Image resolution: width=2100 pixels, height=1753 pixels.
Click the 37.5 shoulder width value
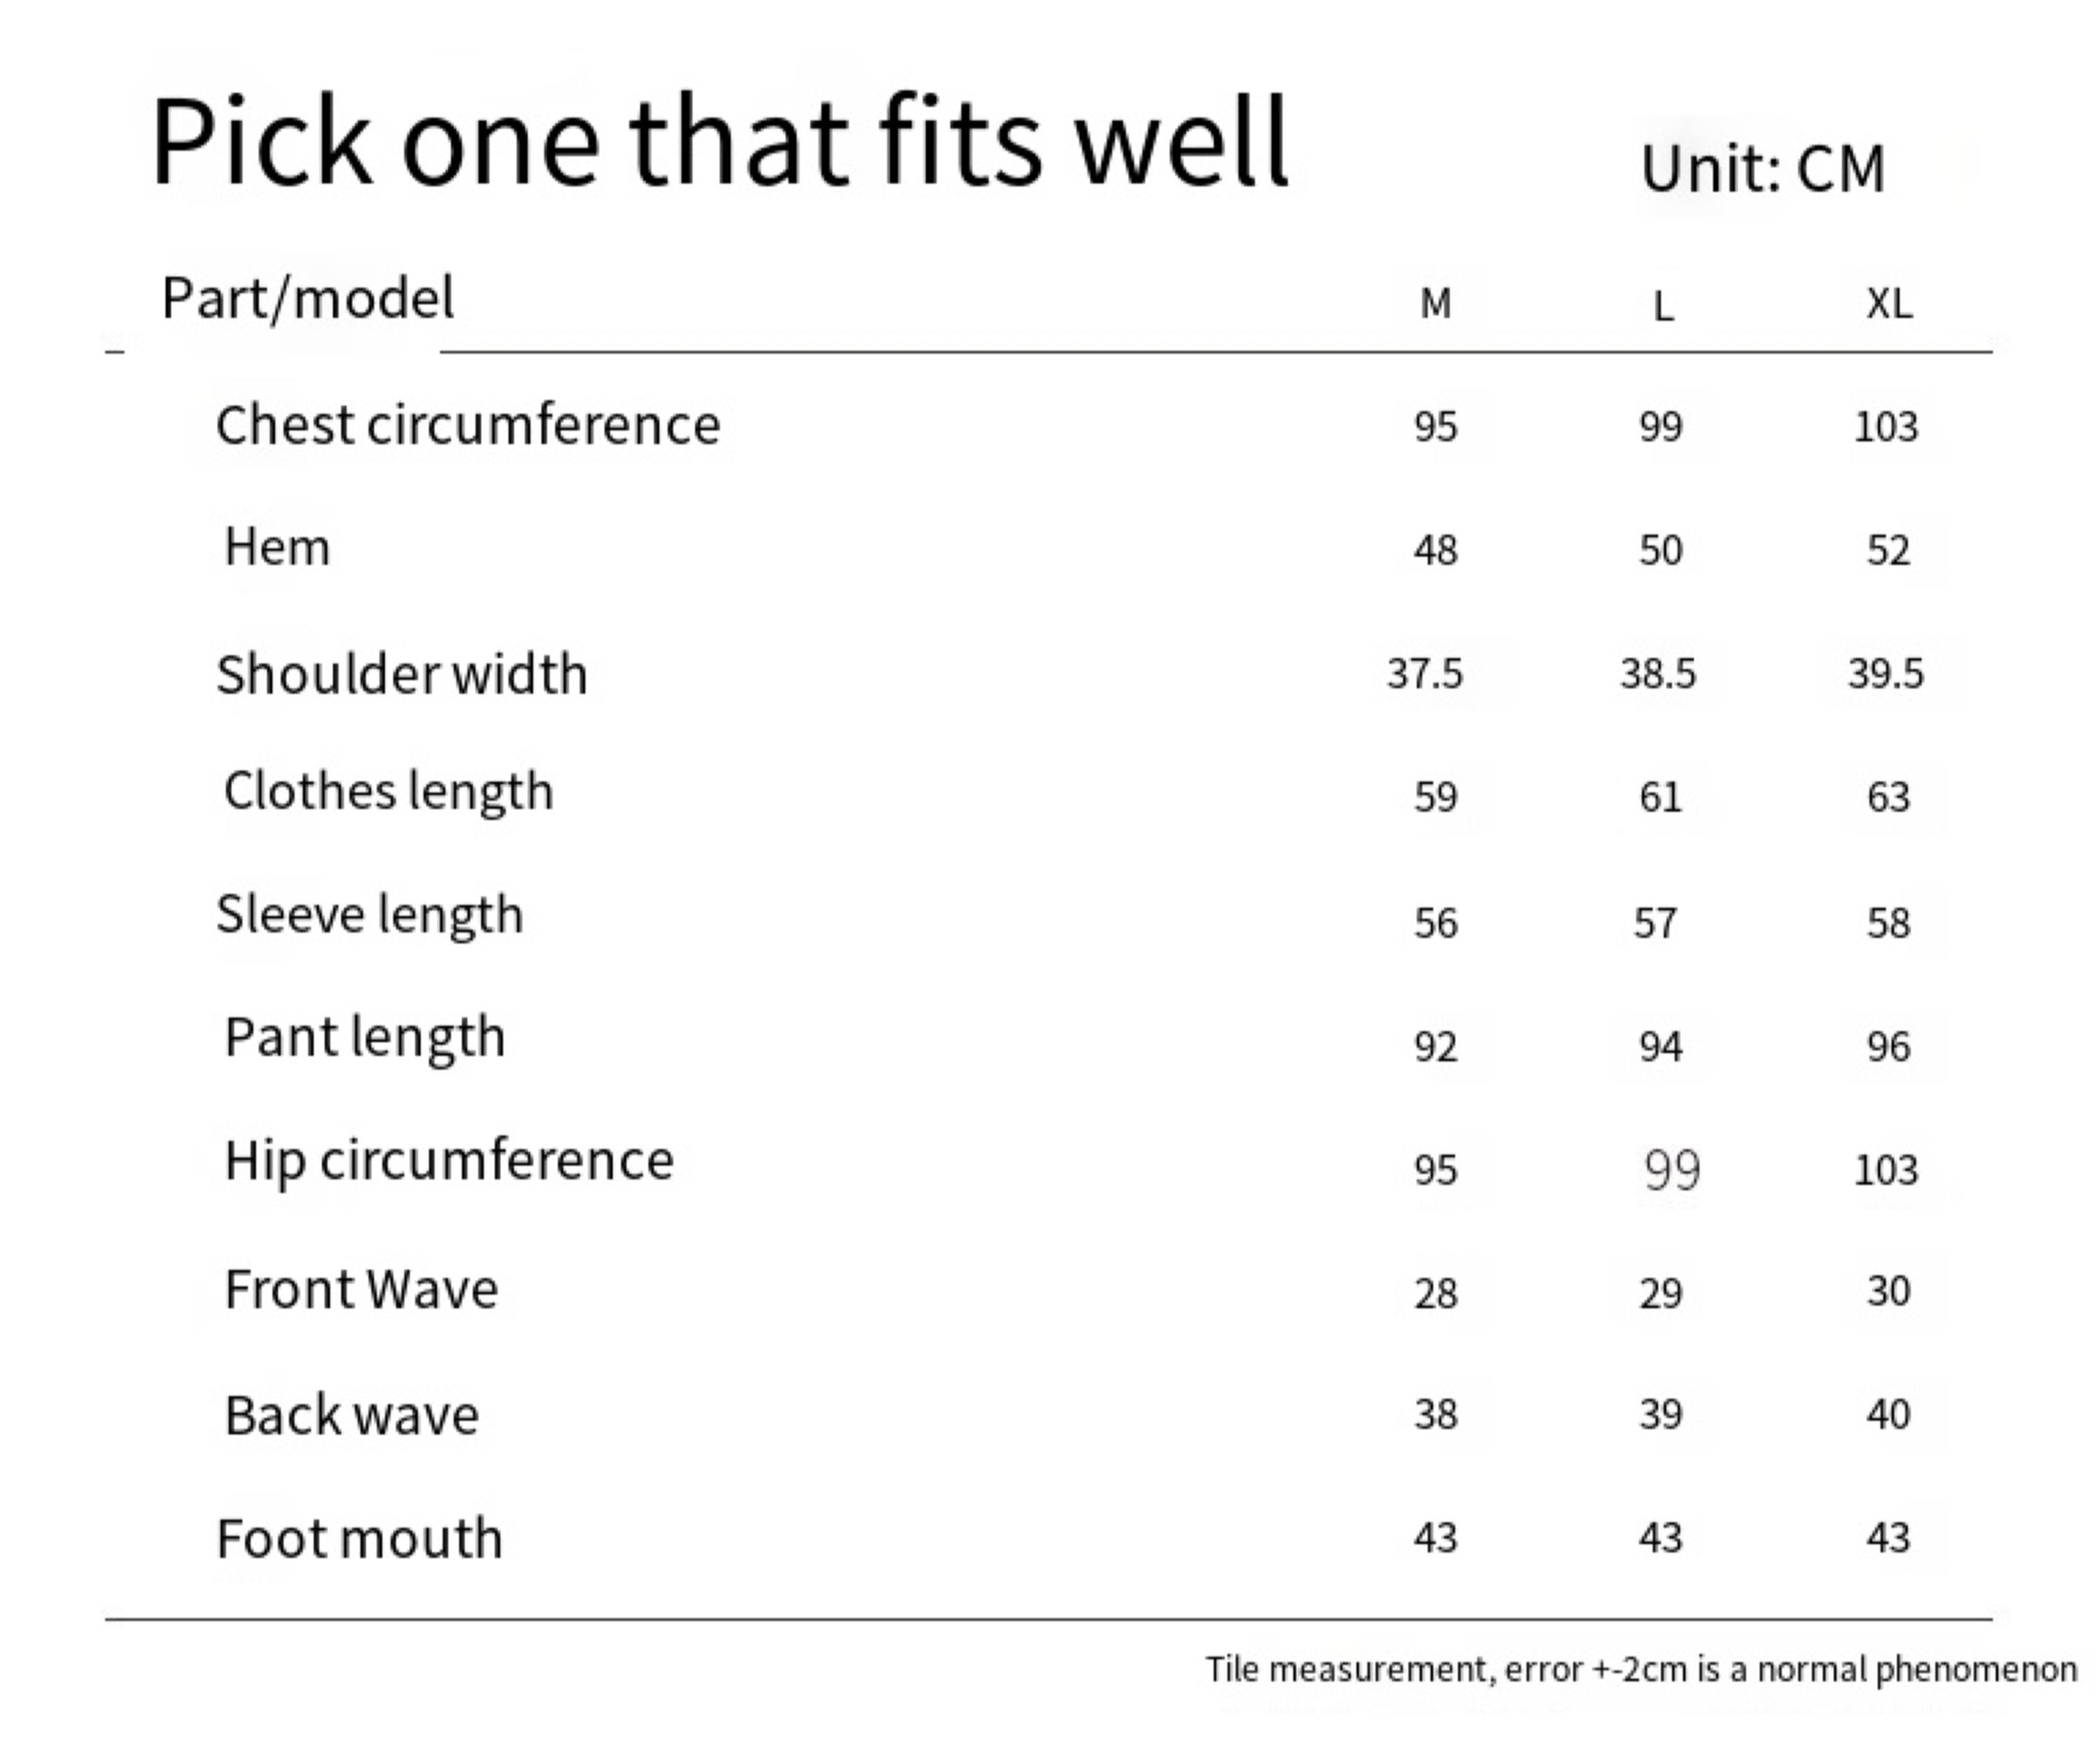[x=1424, y=673]
